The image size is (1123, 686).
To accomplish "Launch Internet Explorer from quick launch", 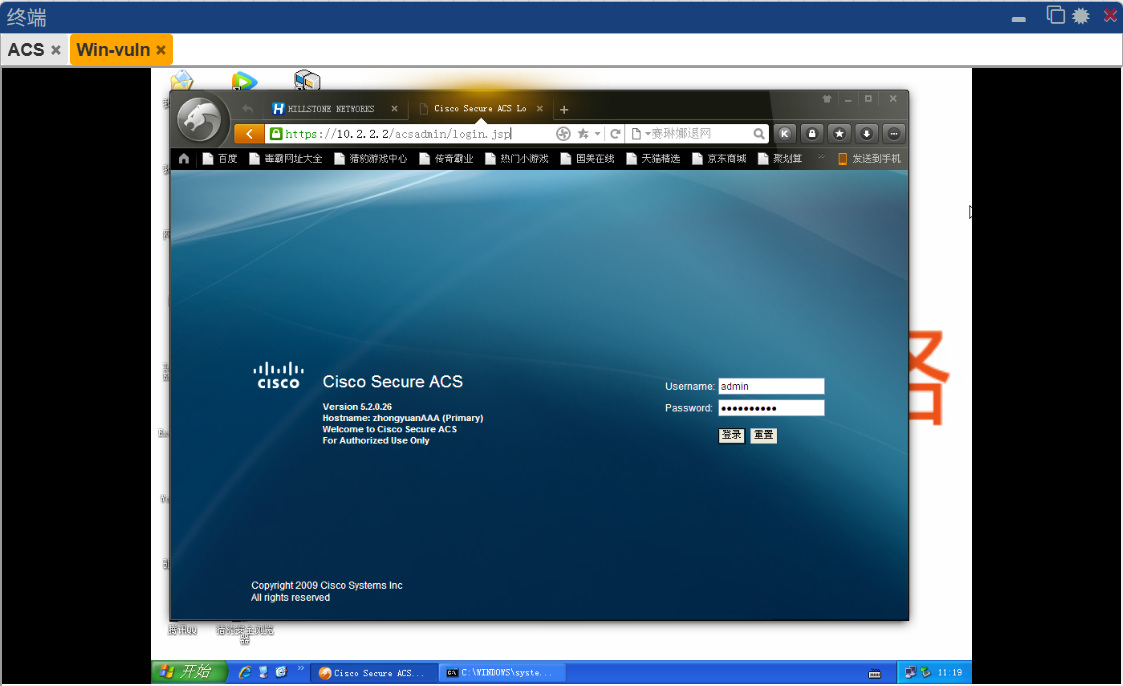I will (x=245, y=672).
